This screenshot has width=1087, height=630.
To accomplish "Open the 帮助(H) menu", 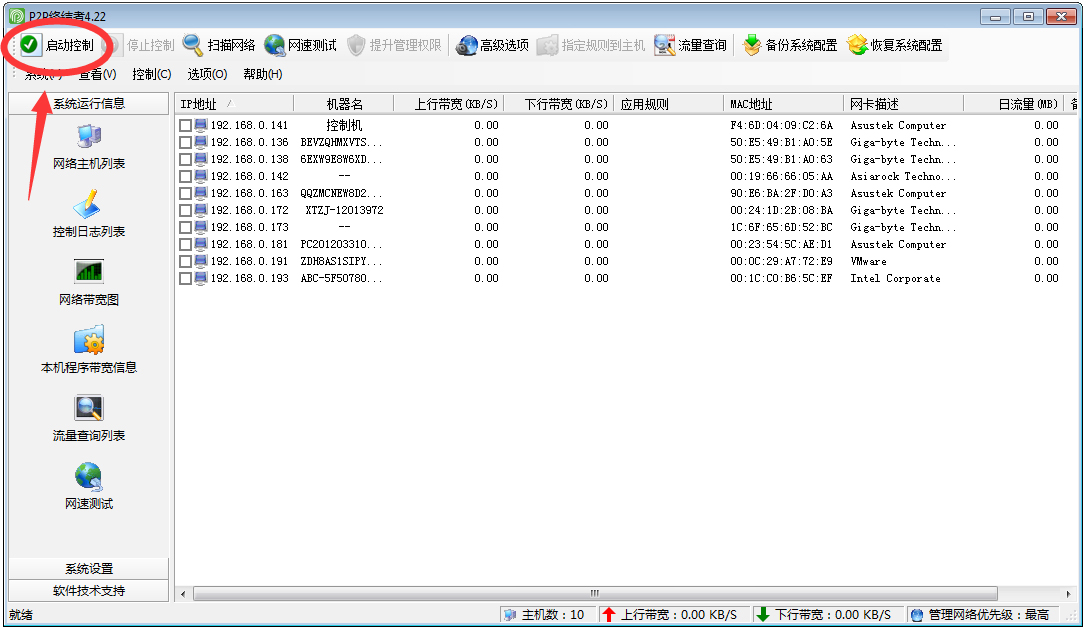I will coord(261,73).
